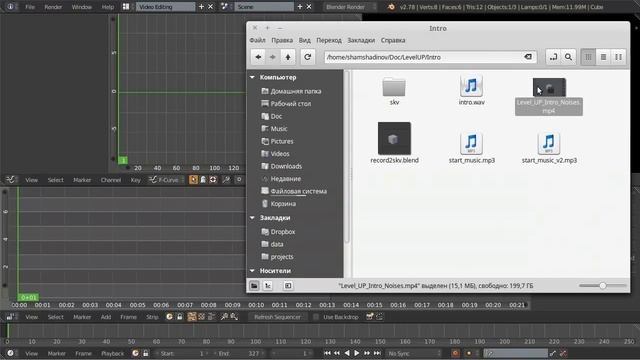The image size is (640, 360).
Task: Go forward in the Intro file manager
Action: (x=273, y=57)
